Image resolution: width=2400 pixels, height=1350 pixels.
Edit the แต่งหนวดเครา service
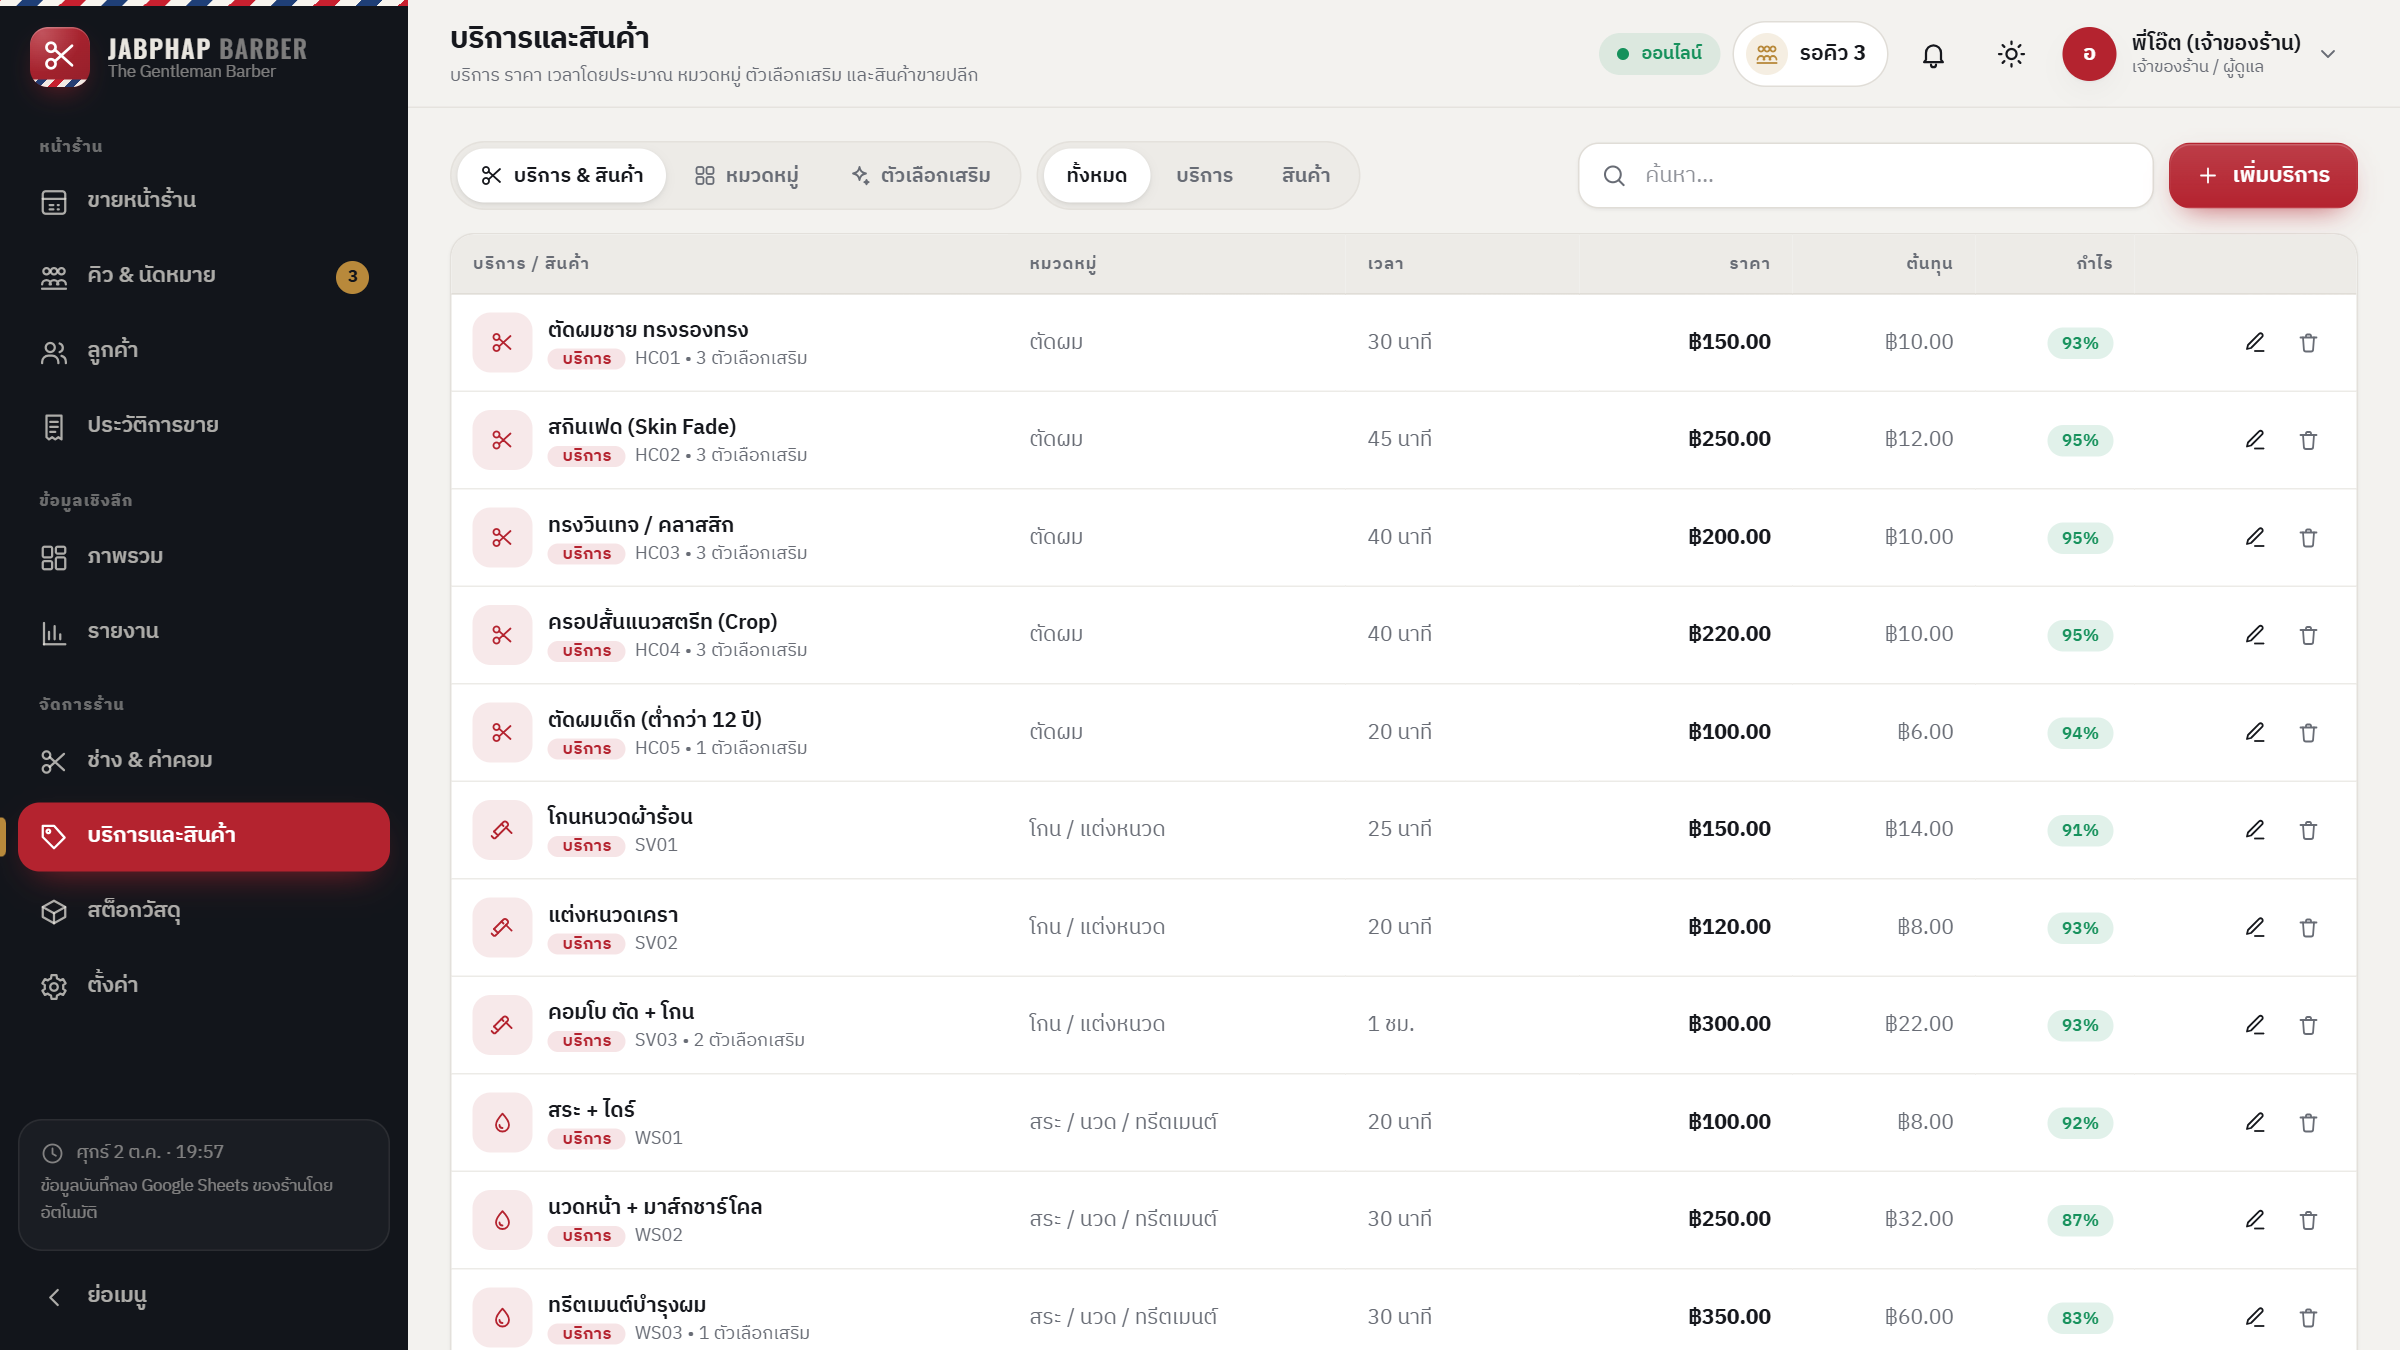2255,927
